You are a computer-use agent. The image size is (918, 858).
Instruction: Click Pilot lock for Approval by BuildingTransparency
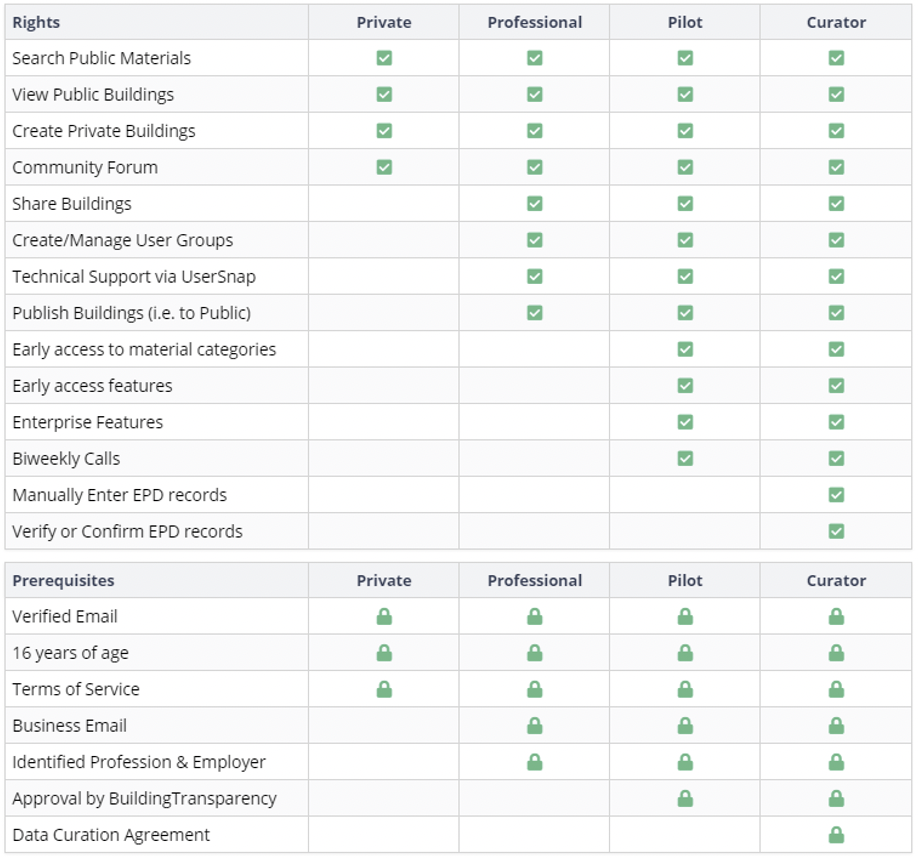pos(685,799)
